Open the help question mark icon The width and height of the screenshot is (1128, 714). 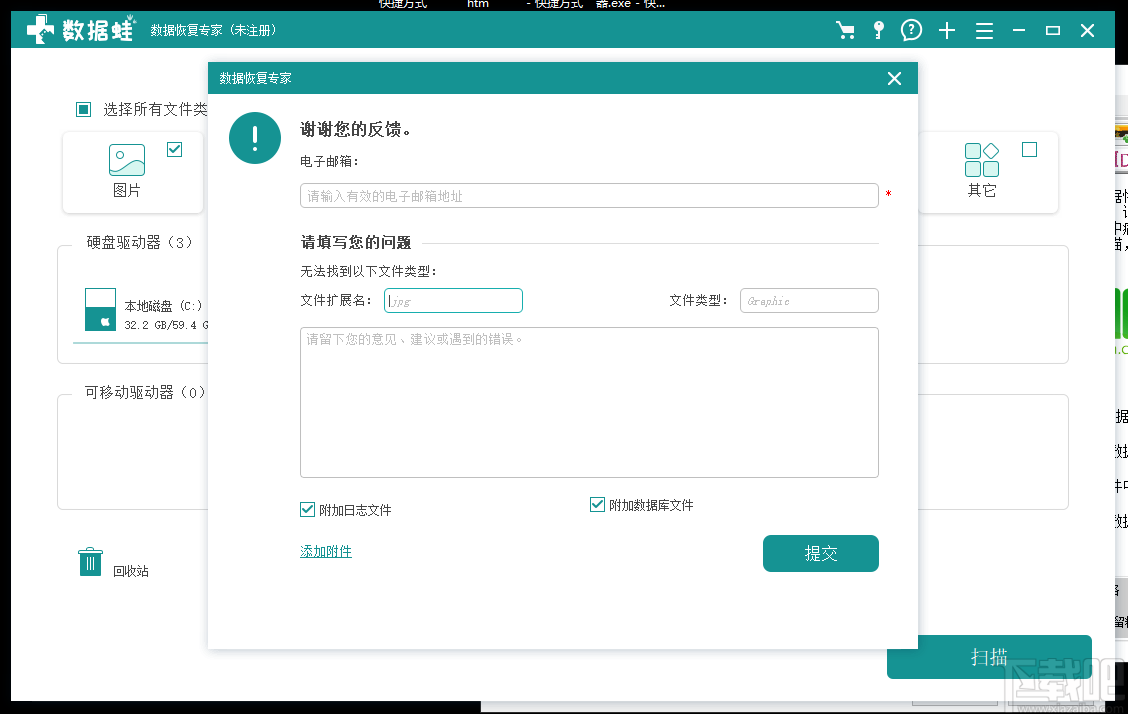point(911,31)
